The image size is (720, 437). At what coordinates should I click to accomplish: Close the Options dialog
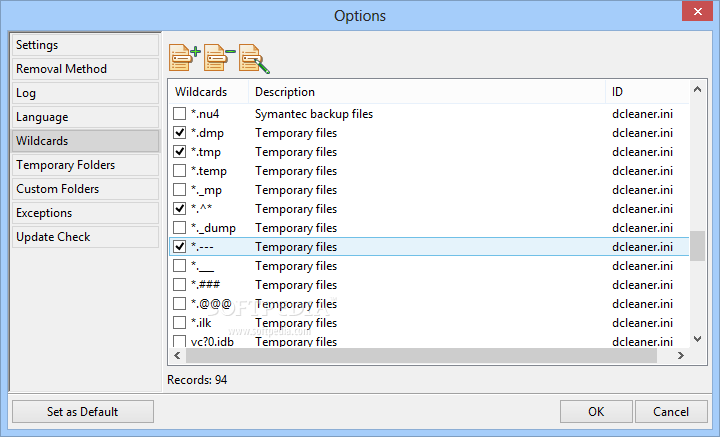[x=698, y=11]
